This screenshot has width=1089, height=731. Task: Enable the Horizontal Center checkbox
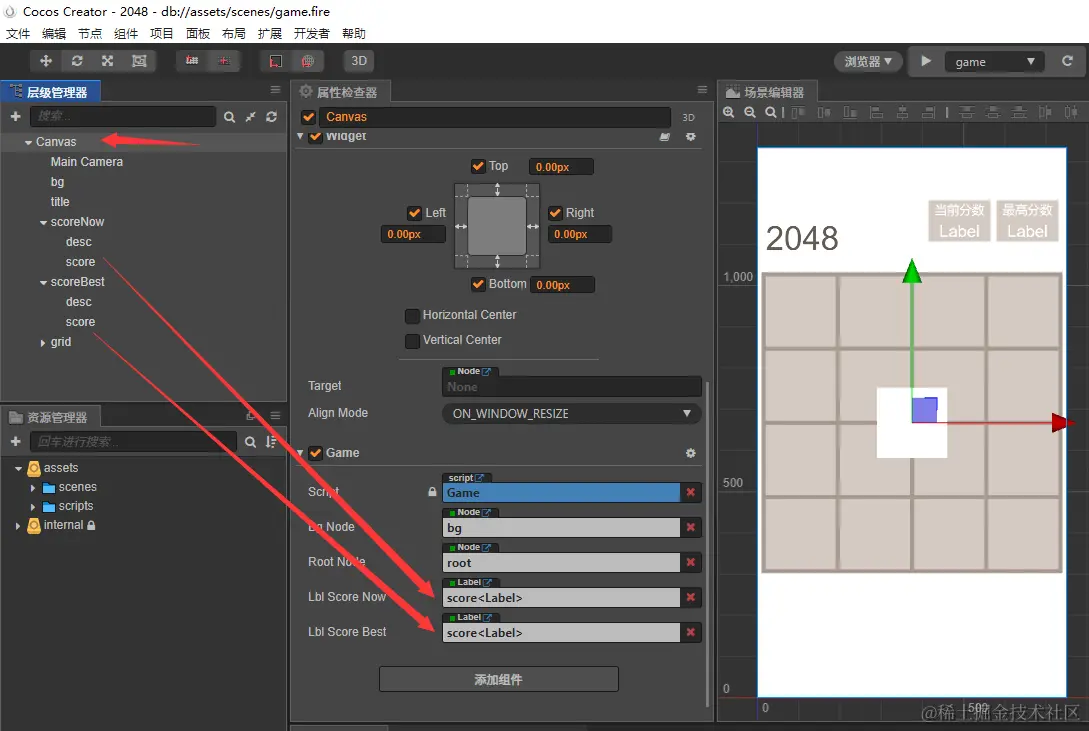[413, 316]
